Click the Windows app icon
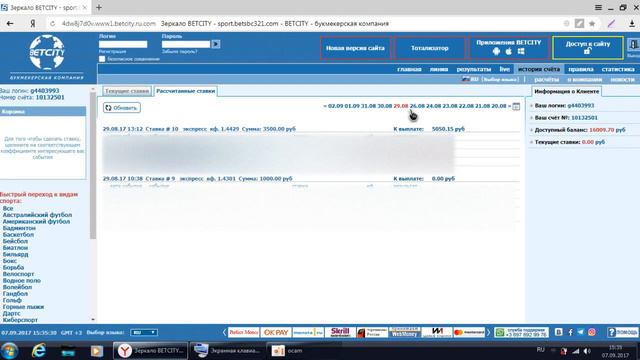640x360 pixels. click(x=521, y=51)
